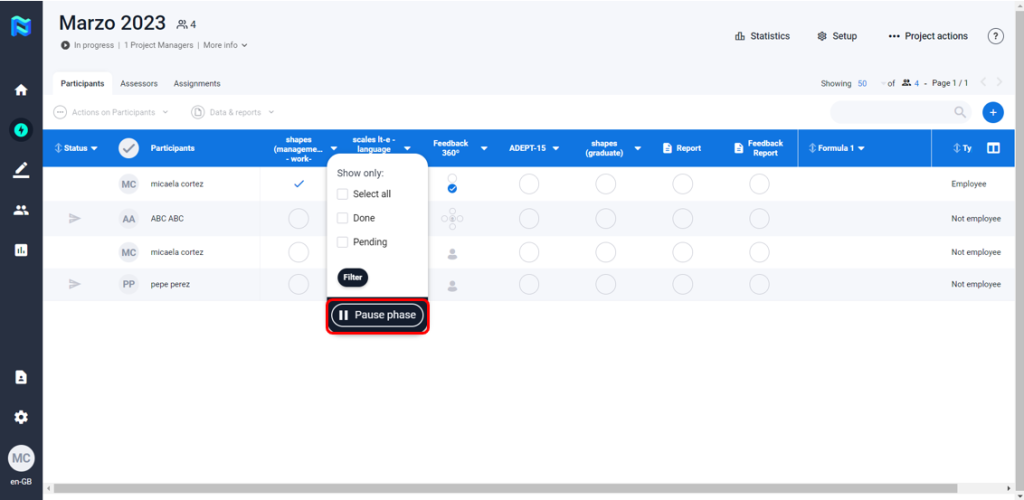The height and width of the screenshot is (500, 1024).
Task: Click the Pause phase button
Action: click(378, 315)
